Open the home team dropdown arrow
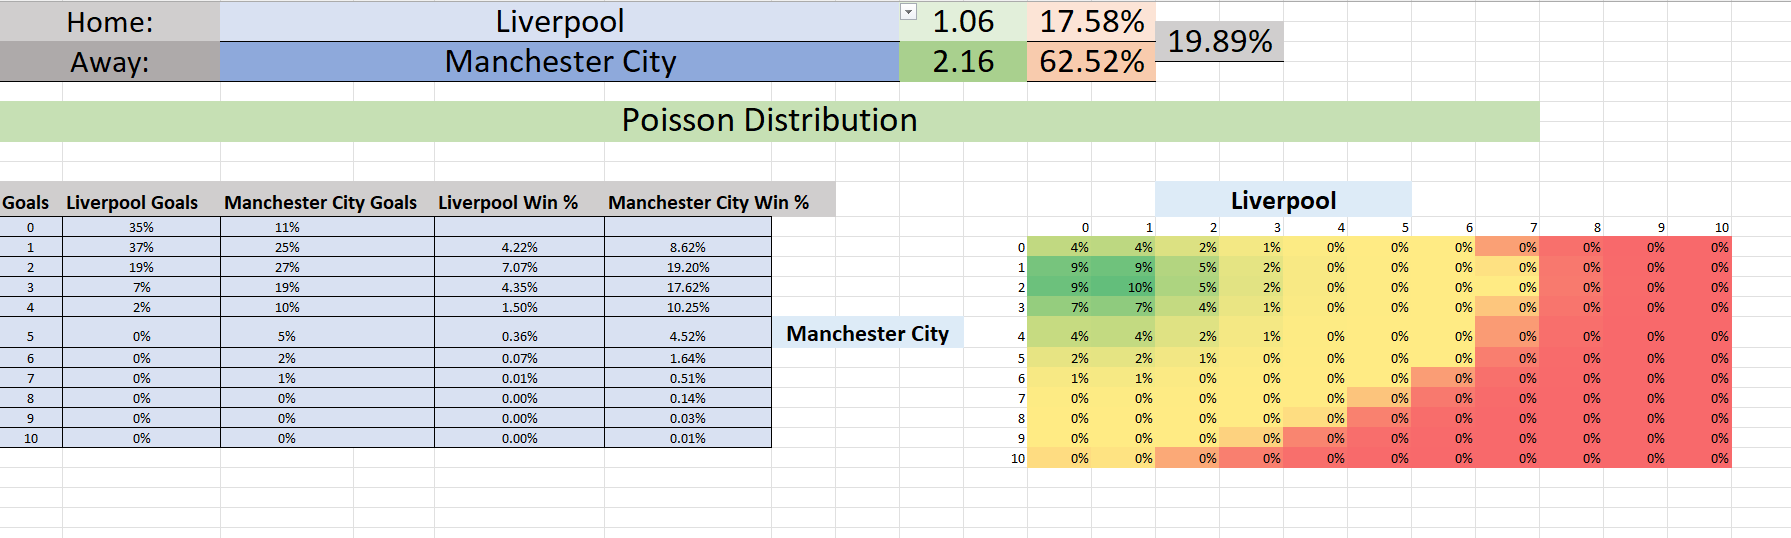Screen dimensions: 1791x538 [x=908, y=12]
